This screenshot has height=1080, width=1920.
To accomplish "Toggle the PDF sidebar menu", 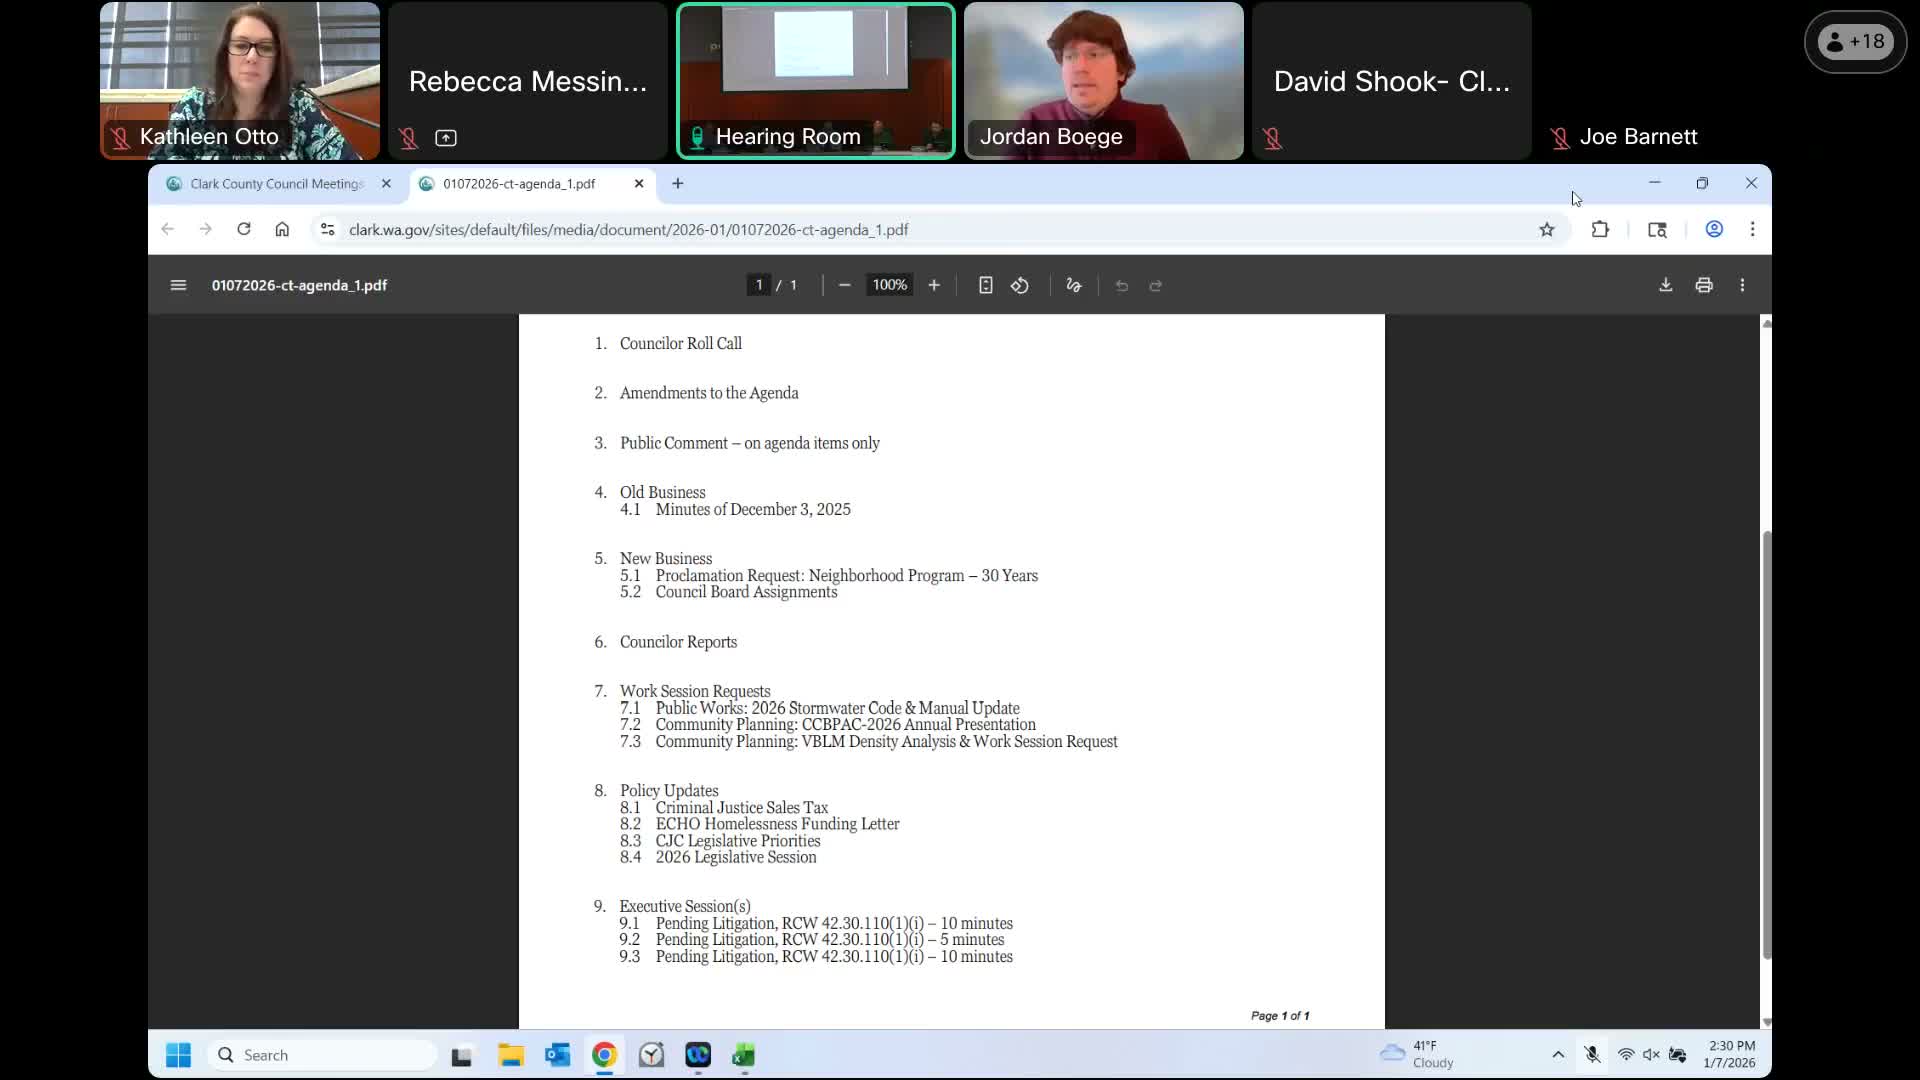I will [178, 285].
